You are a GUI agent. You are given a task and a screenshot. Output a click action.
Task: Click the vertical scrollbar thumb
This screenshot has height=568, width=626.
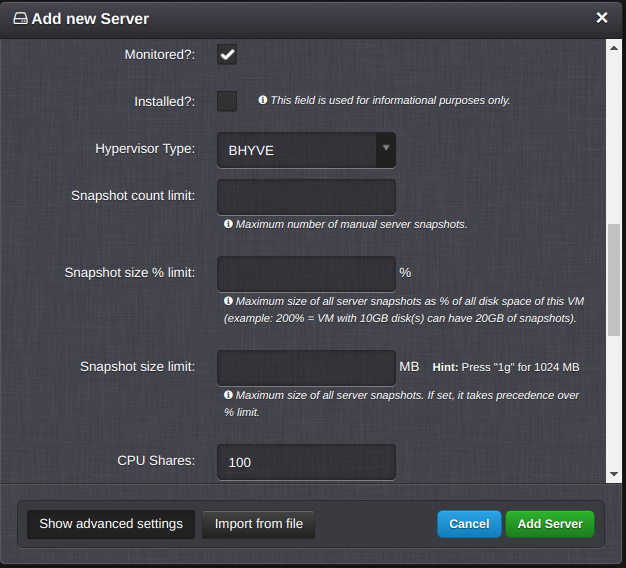pyautogui.click(x=614, y=280)
